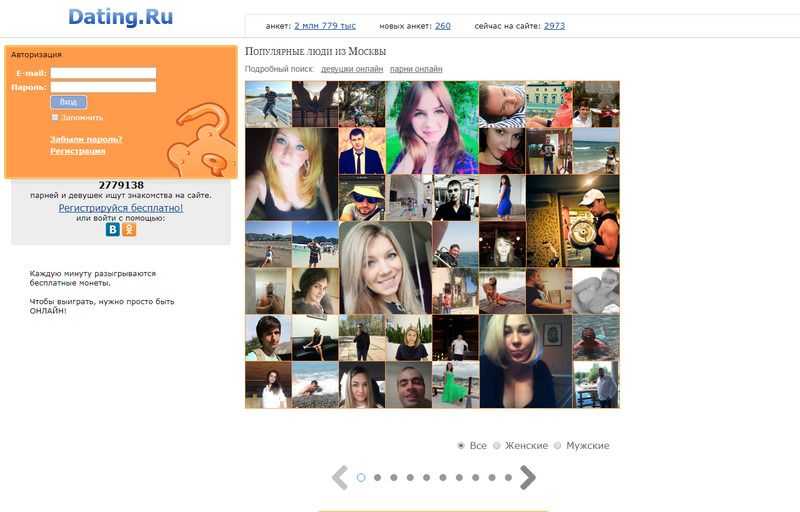Select the Женские radio button
This screenshot has height=512, width=800.
(x=496, y=446)
